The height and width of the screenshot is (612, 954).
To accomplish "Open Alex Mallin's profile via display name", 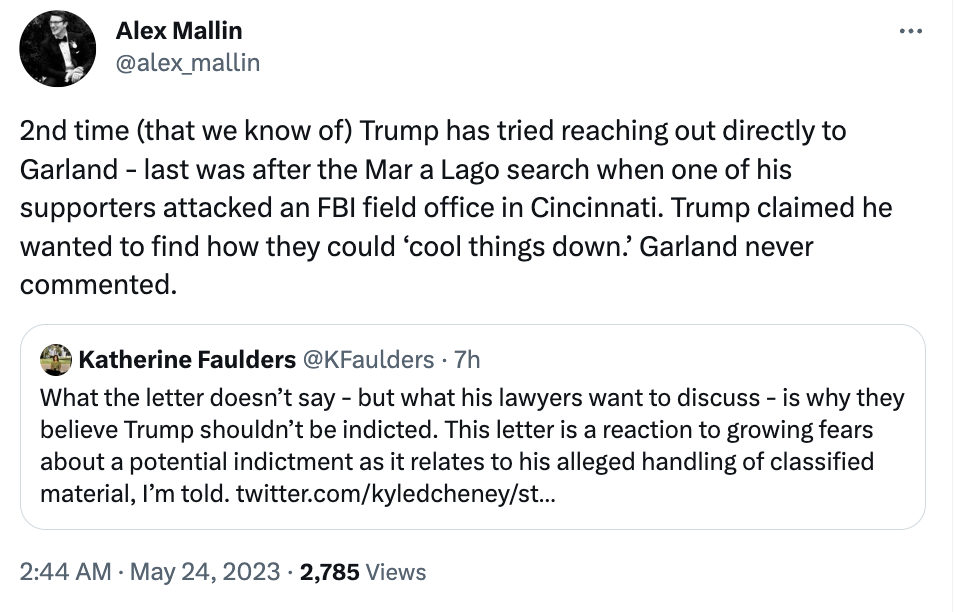I will [179, 32].
